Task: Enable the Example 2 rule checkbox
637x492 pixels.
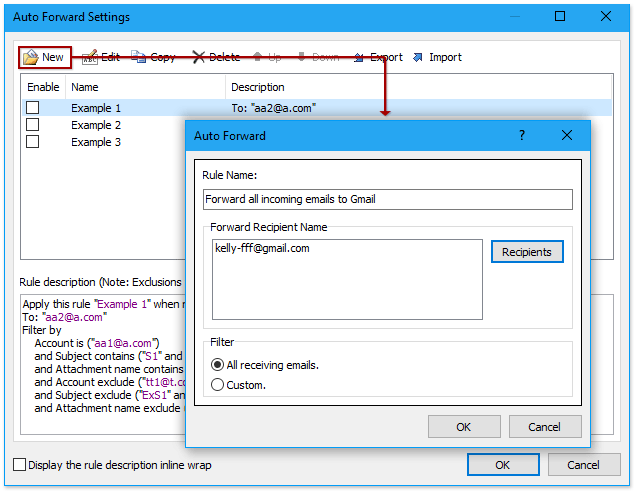Action: pos(33,125)
